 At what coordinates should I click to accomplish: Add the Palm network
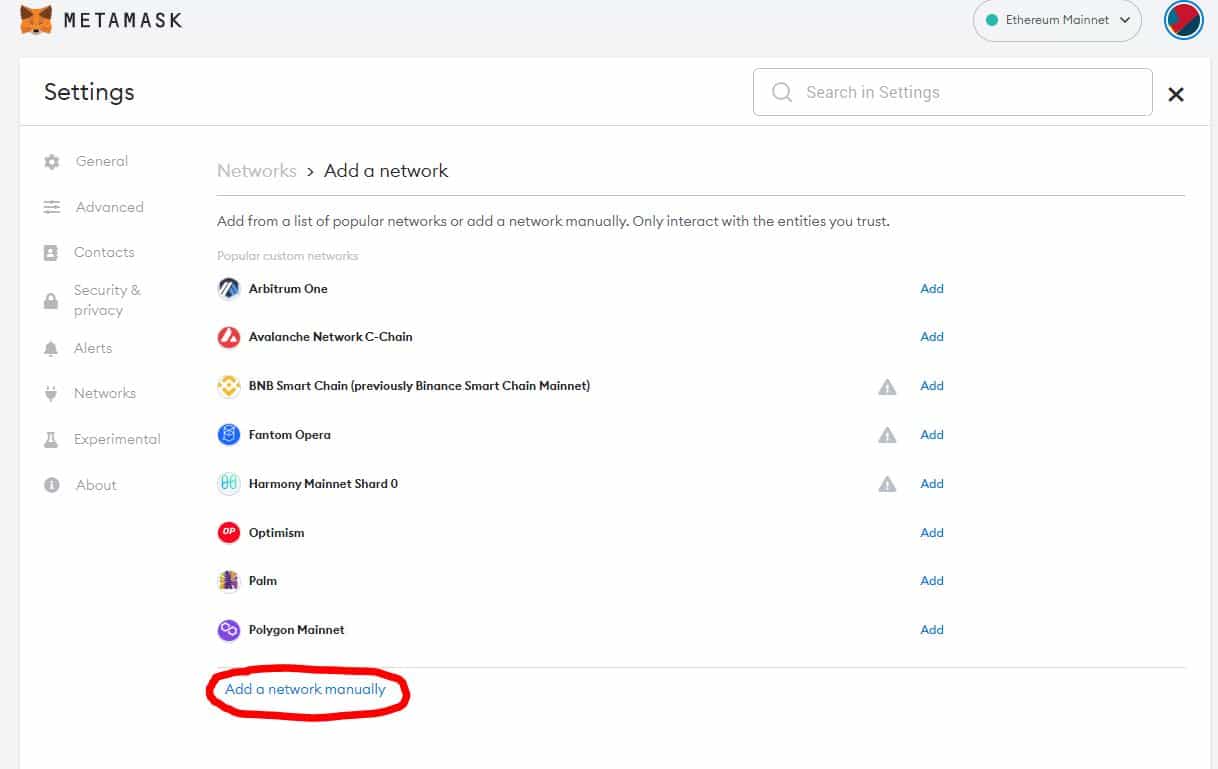[932, 581]
